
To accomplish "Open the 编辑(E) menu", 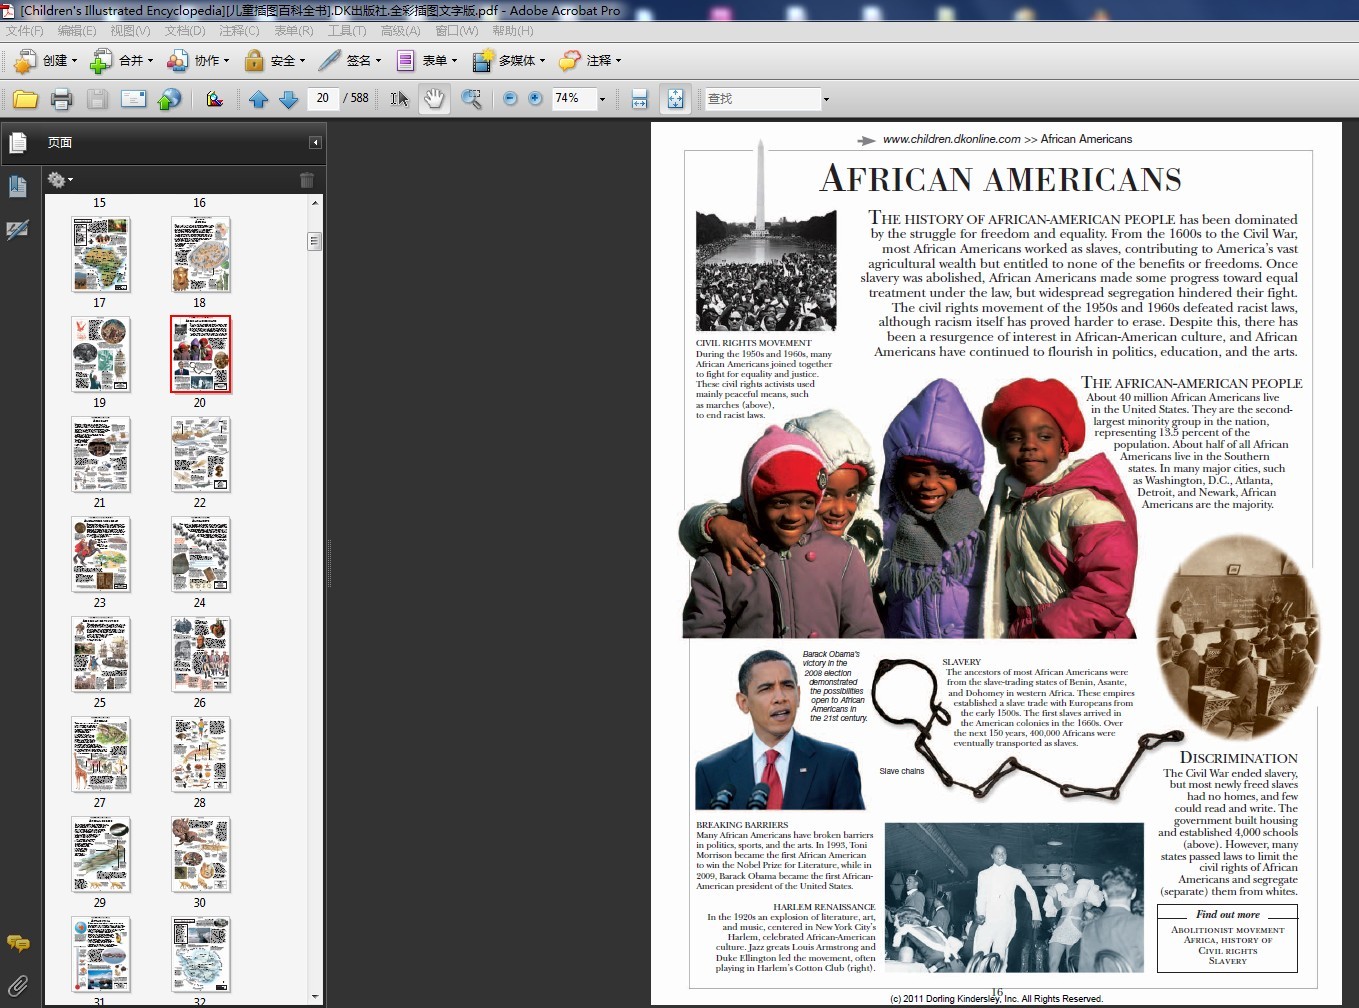I will pyautogui.click(x=77, y=31).
